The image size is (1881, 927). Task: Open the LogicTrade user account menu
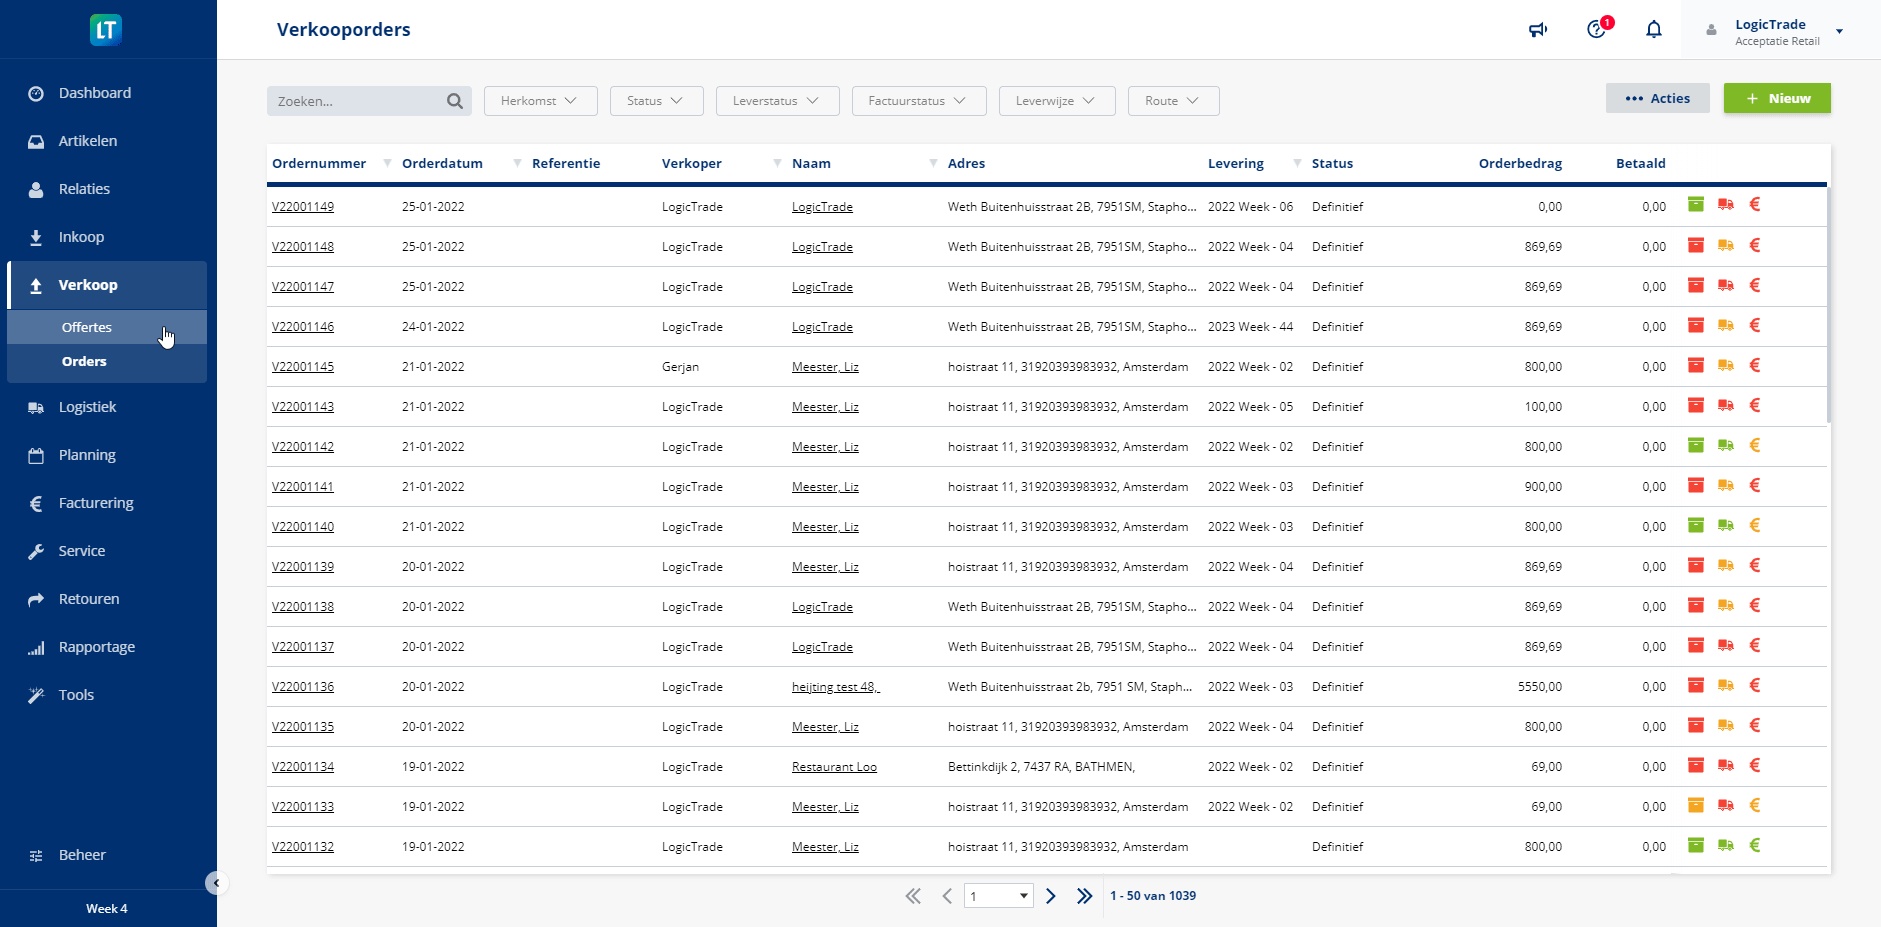(1778, 31)
